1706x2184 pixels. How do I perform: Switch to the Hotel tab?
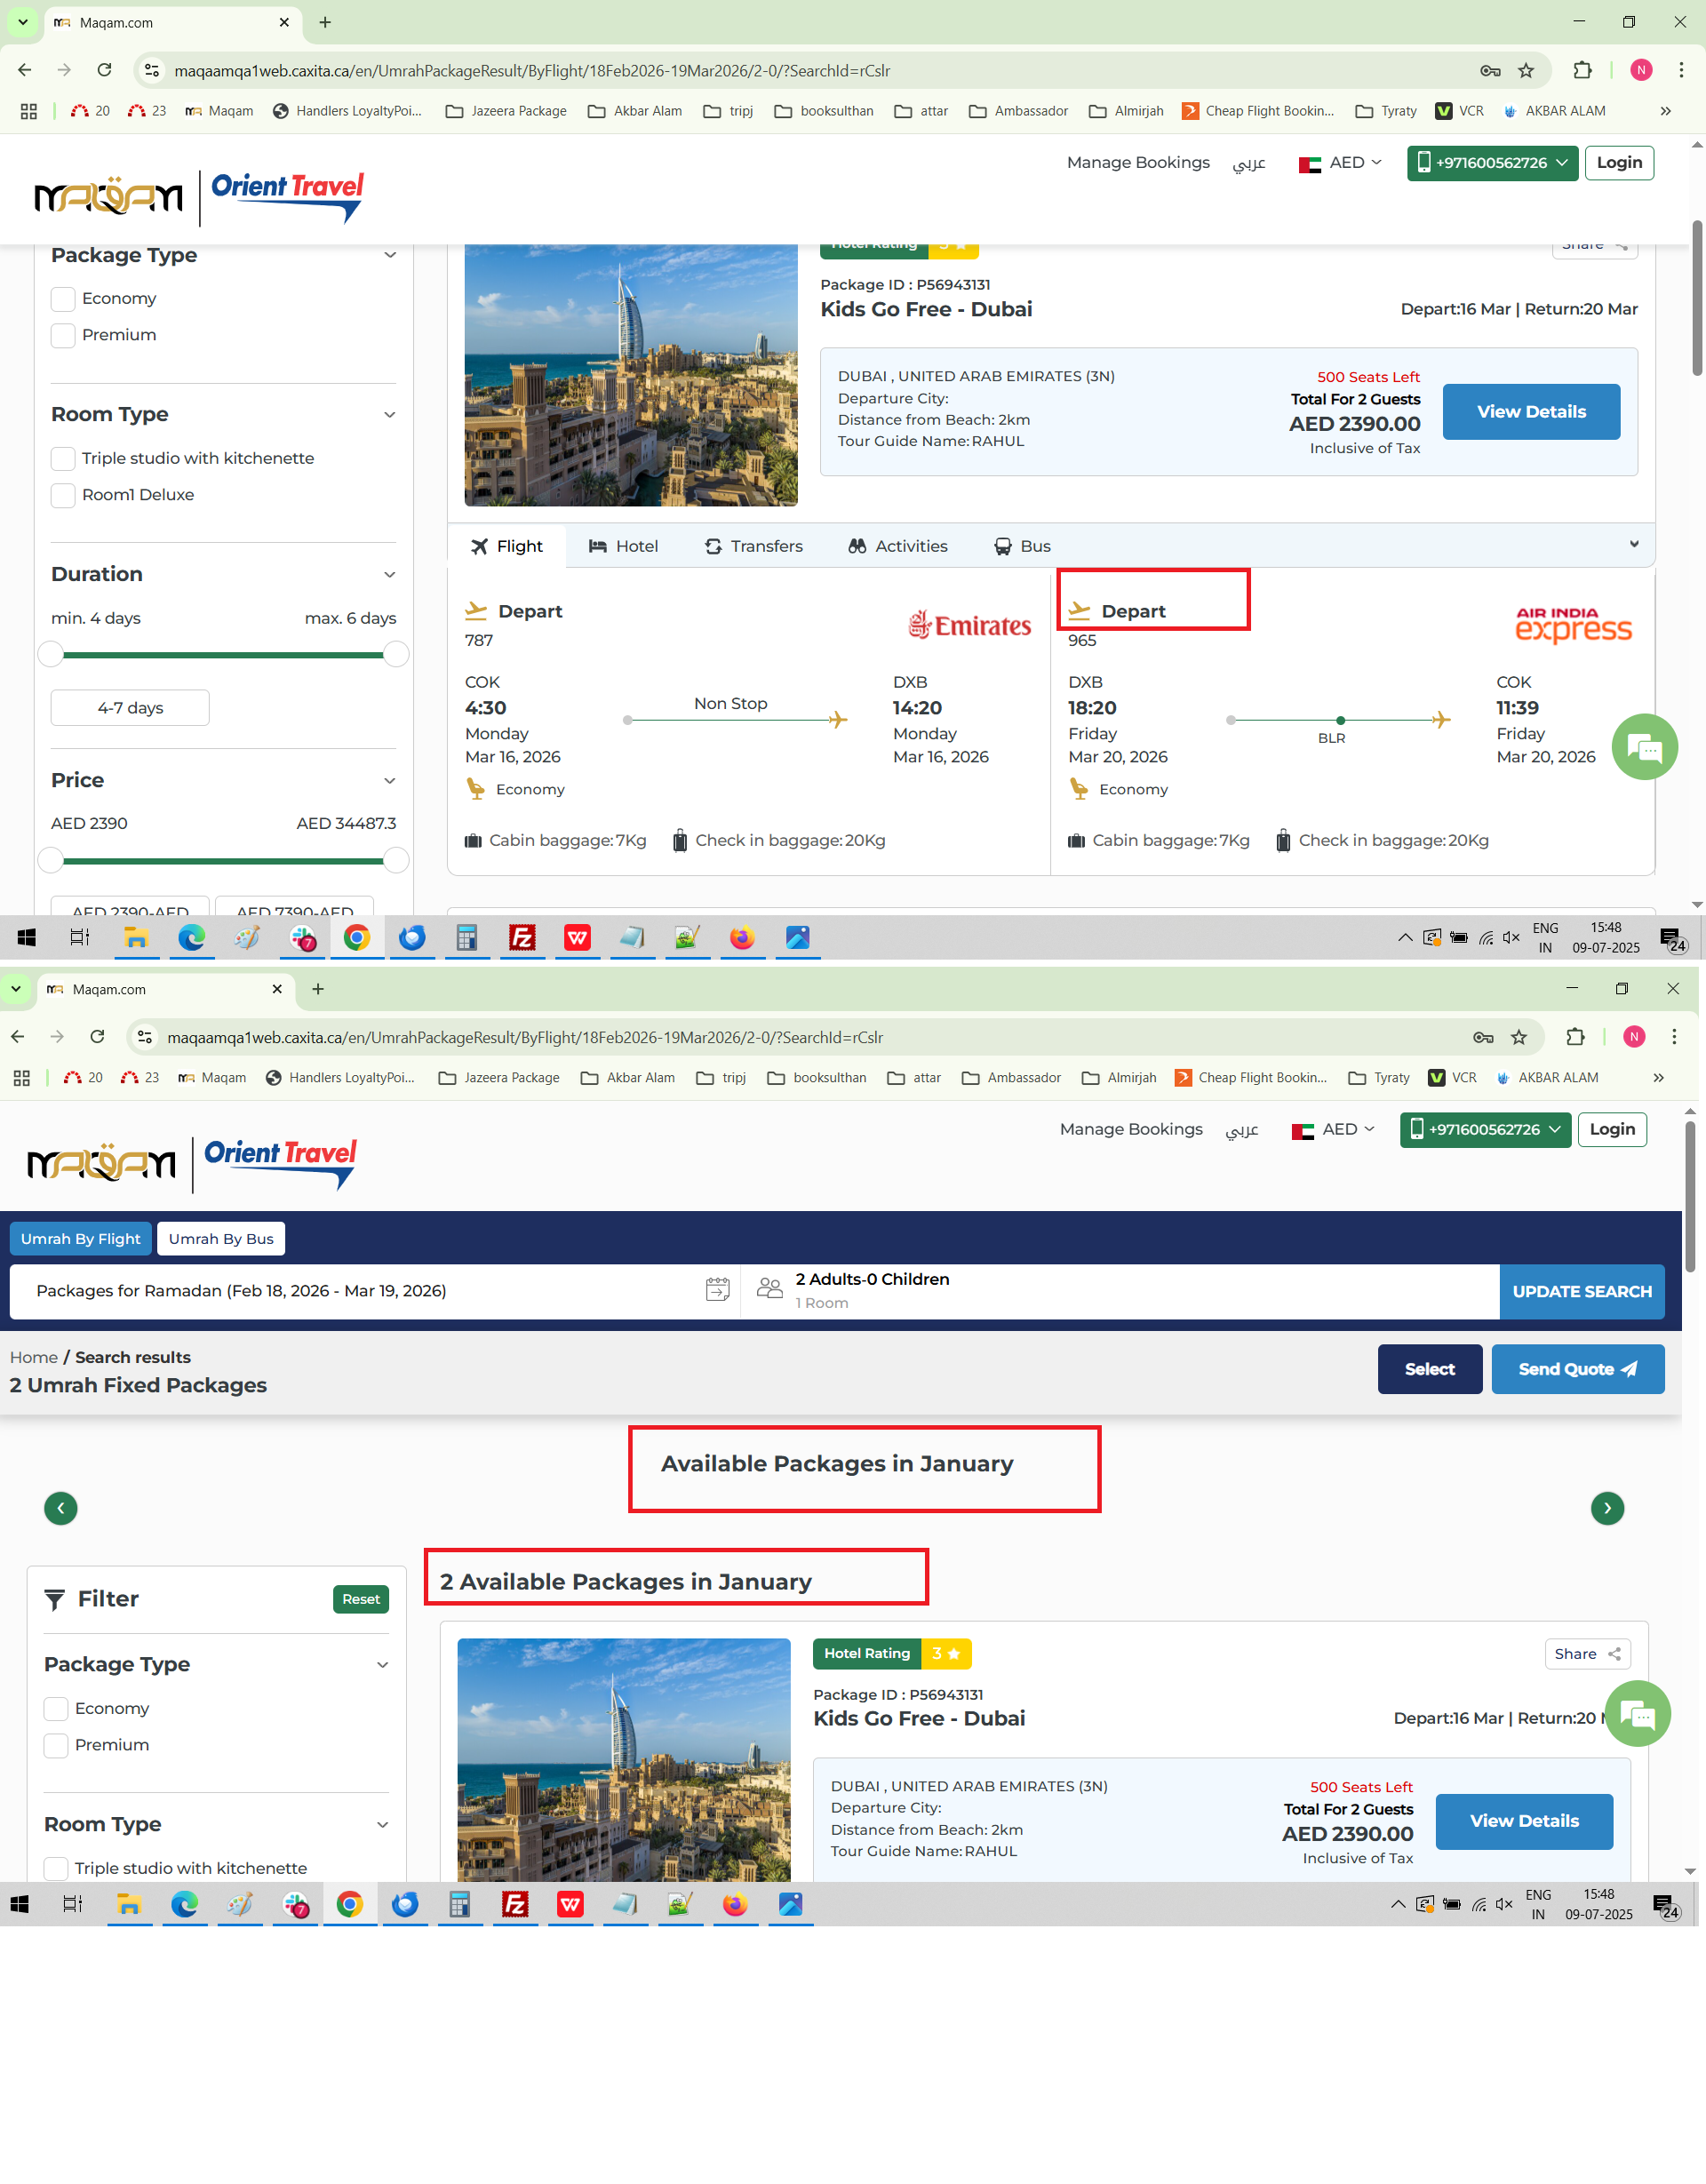click(x=623, y=546)
